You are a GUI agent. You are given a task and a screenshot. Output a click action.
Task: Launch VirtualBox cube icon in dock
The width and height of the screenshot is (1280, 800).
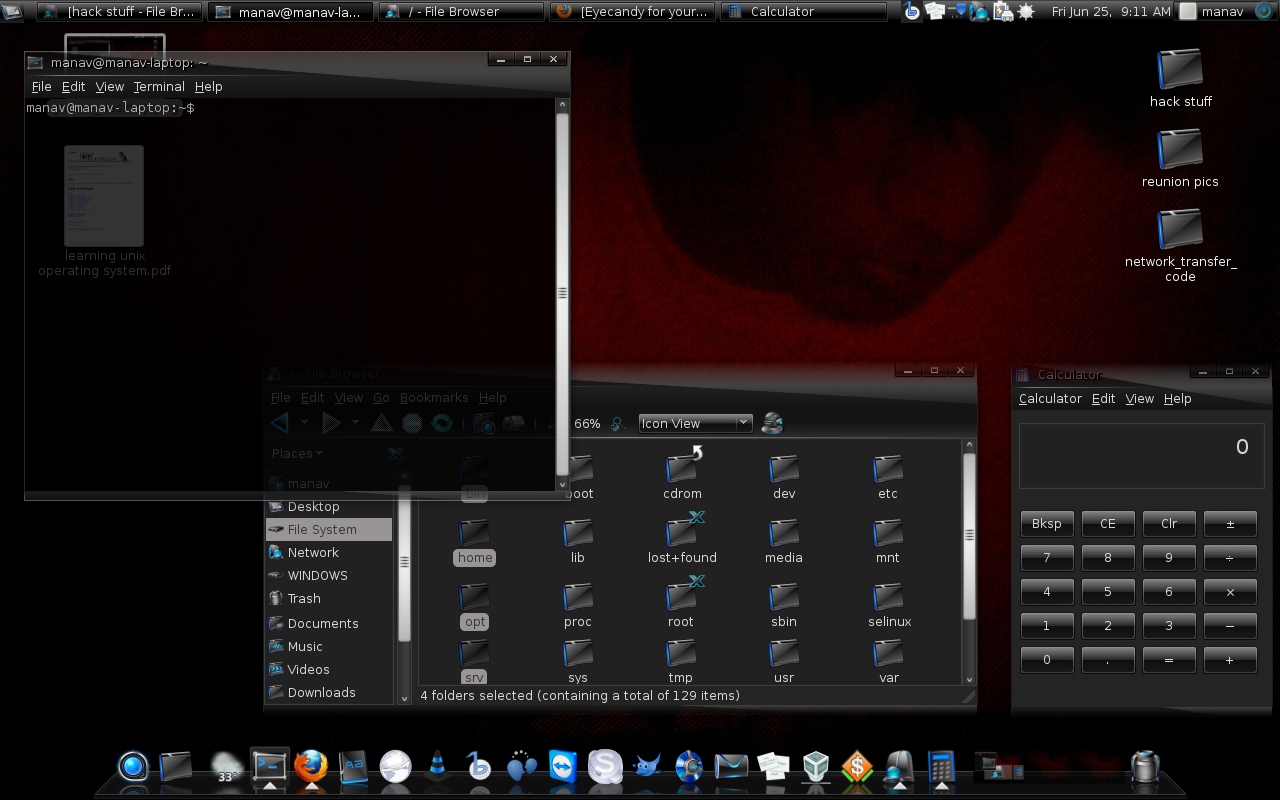[816, 767]
